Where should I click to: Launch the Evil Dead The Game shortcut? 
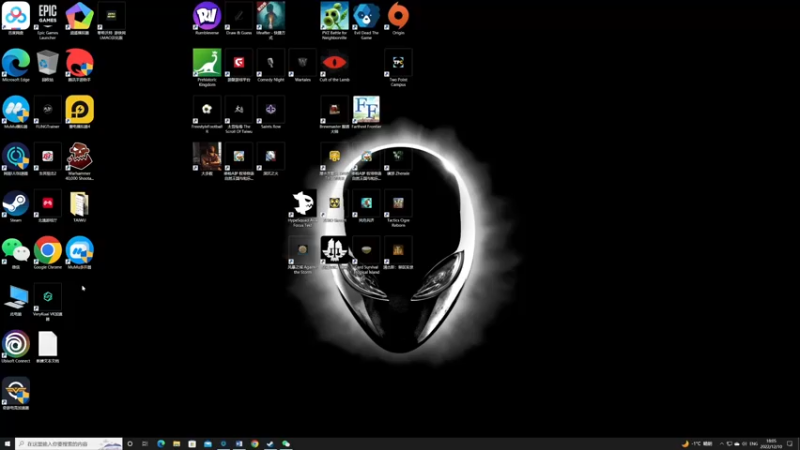(x=366, y=20)
